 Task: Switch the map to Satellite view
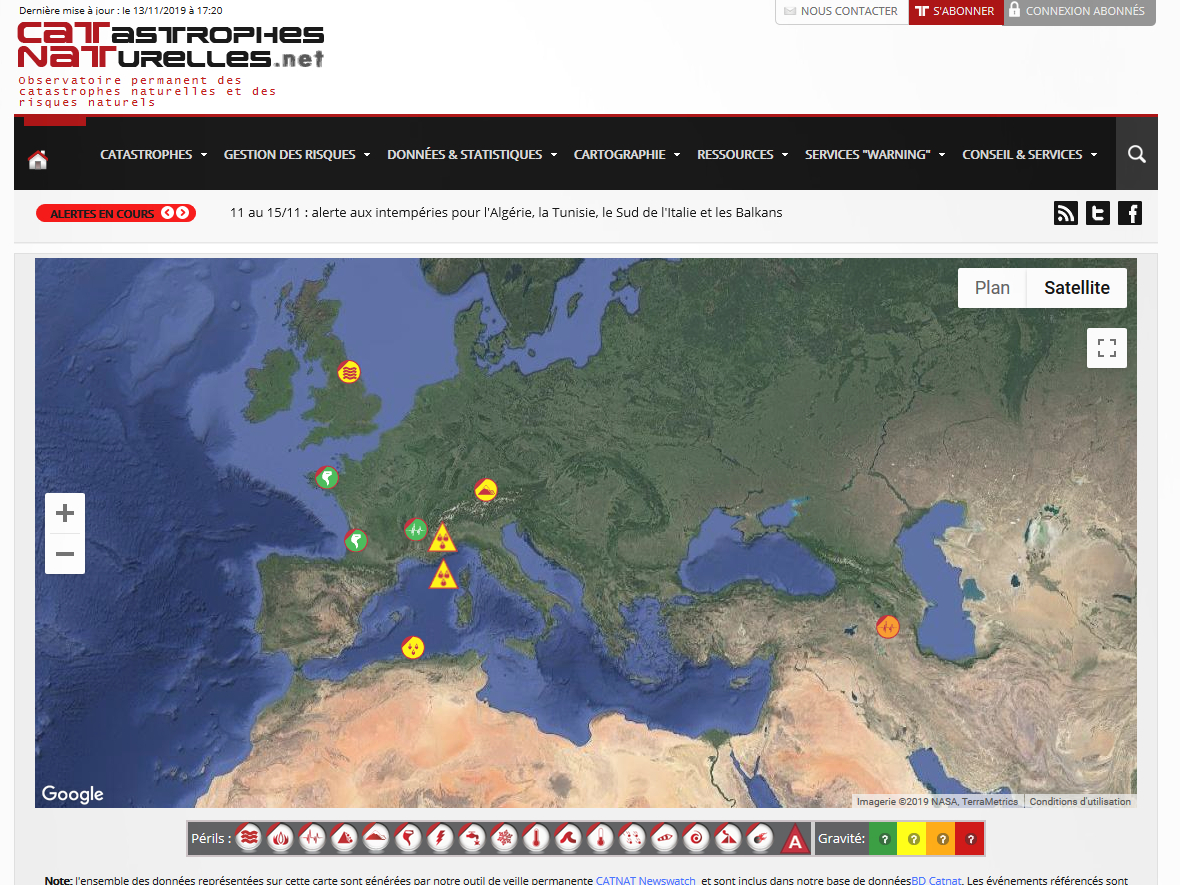pos(1077,288)
